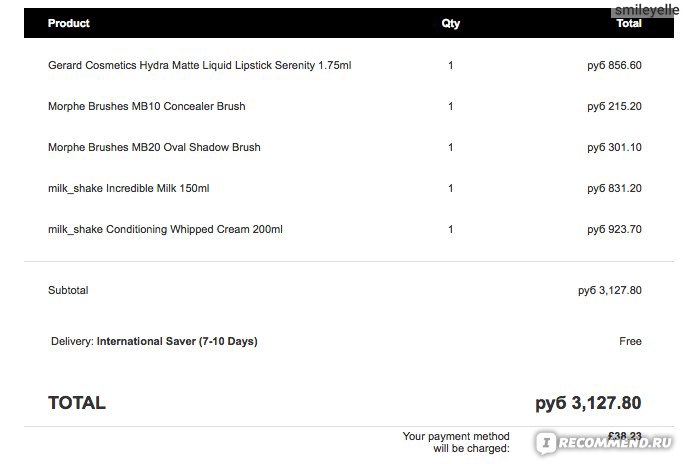Viewport: 683px width, 464px height.
Task: Click the iRecommend.ru watermark logo
Action: [606, 441]
